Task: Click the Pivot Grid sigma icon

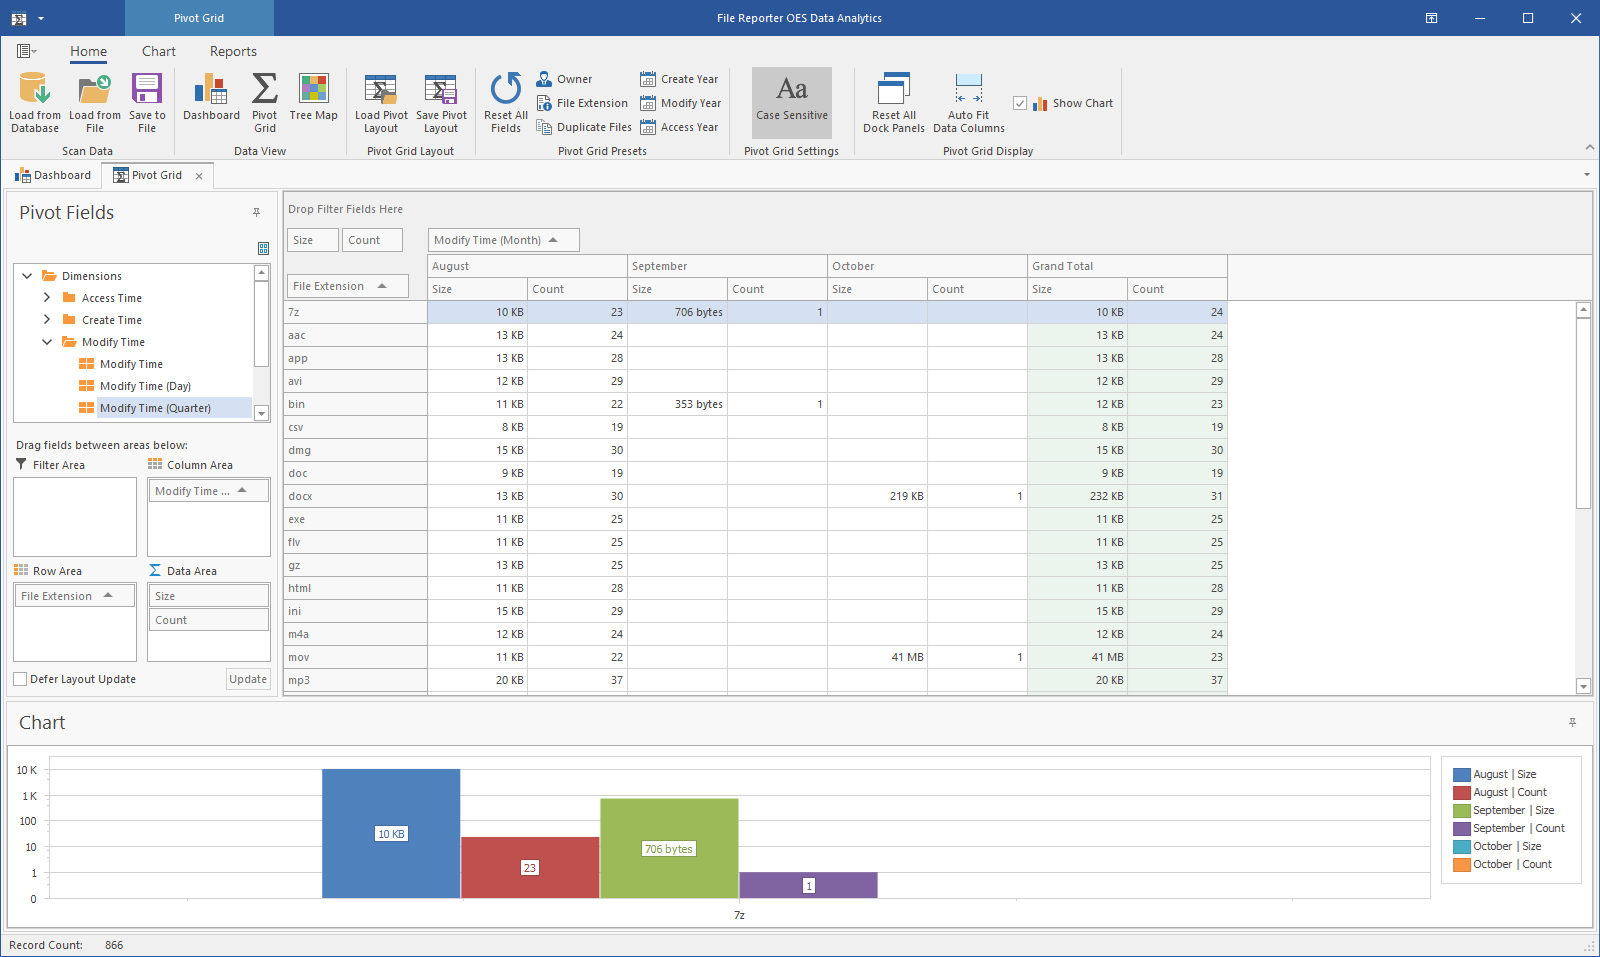Action: pos(264,90)
